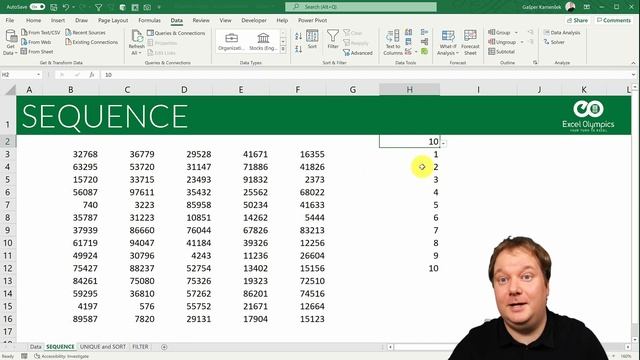Screen dimensions: 640x360
Task: Open Manage Data Model green icon
Action: [424, 51]
